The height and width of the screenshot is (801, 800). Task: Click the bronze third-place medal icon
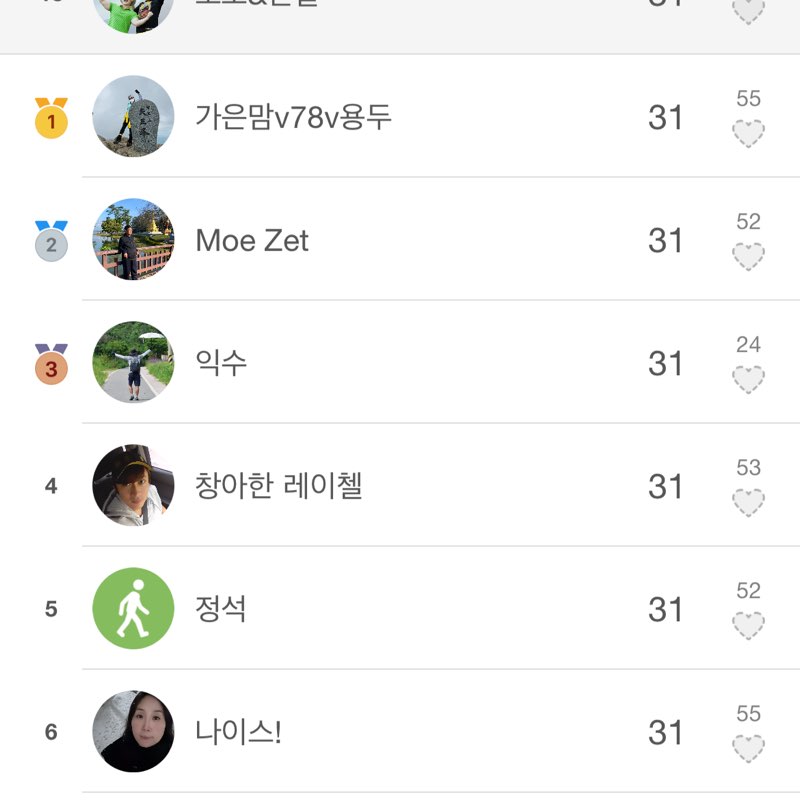pos(51,364)
